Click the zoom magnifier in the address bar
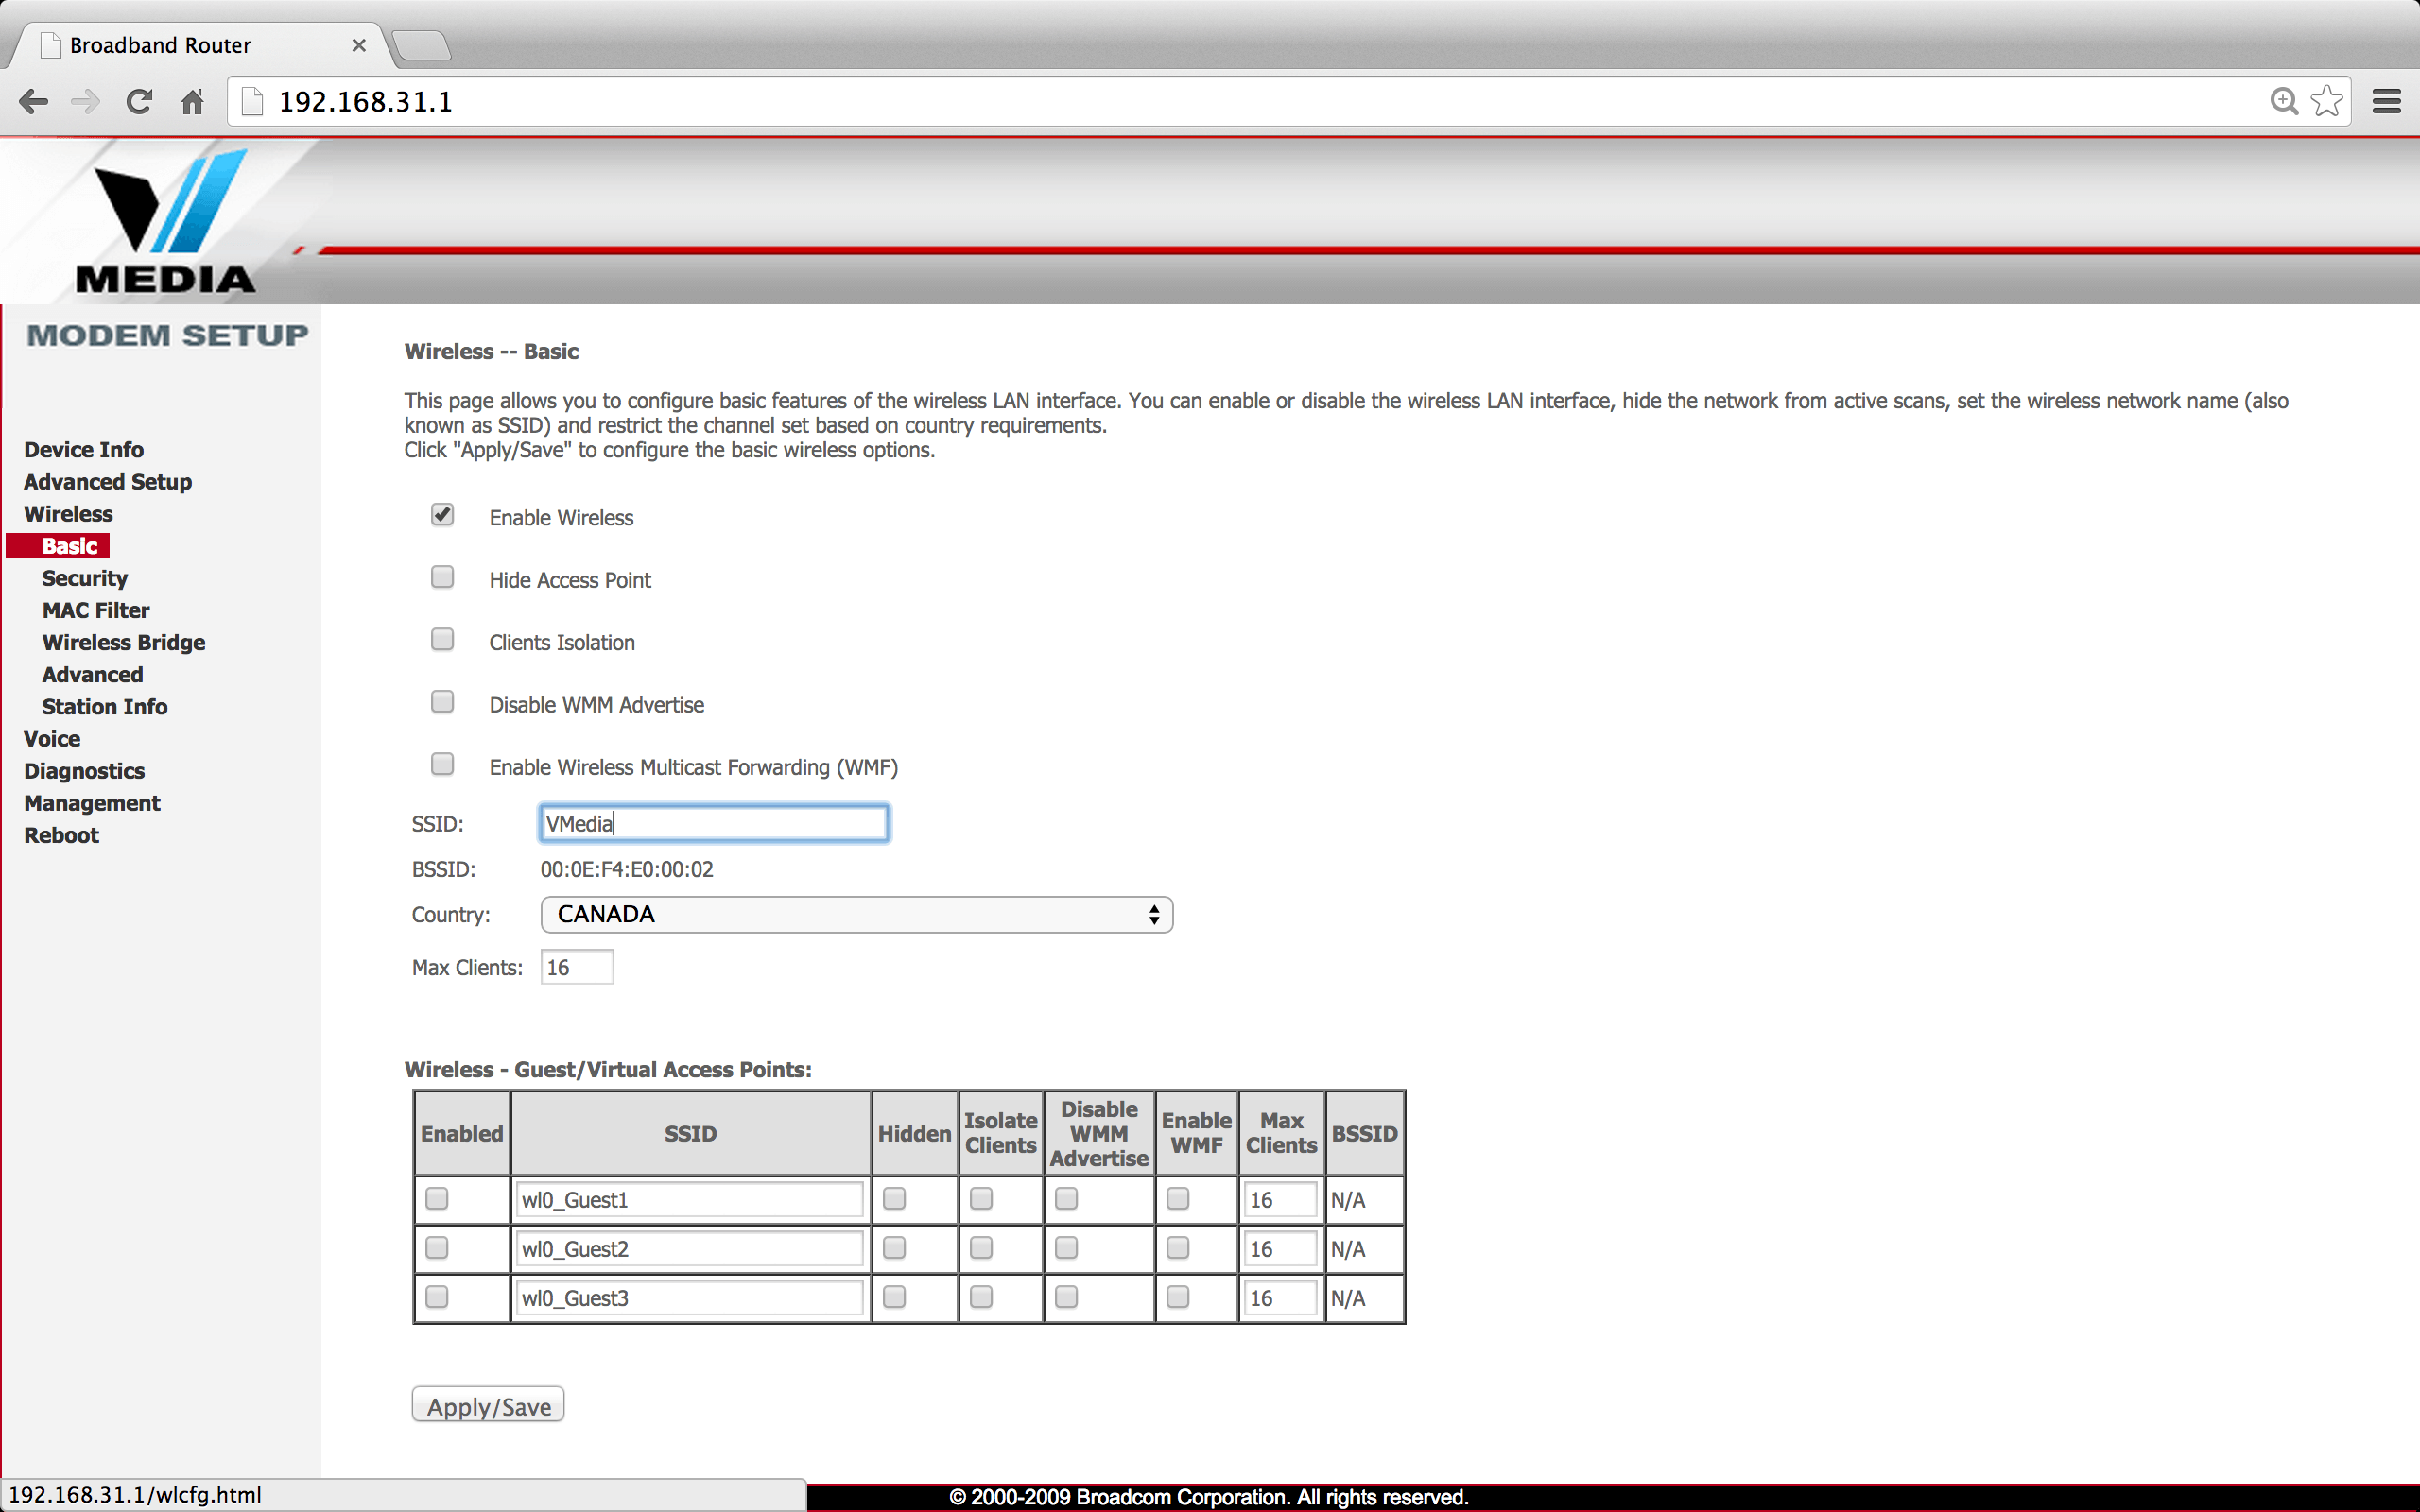This screenshot has height=1512, width=2420. [2283, 101]
